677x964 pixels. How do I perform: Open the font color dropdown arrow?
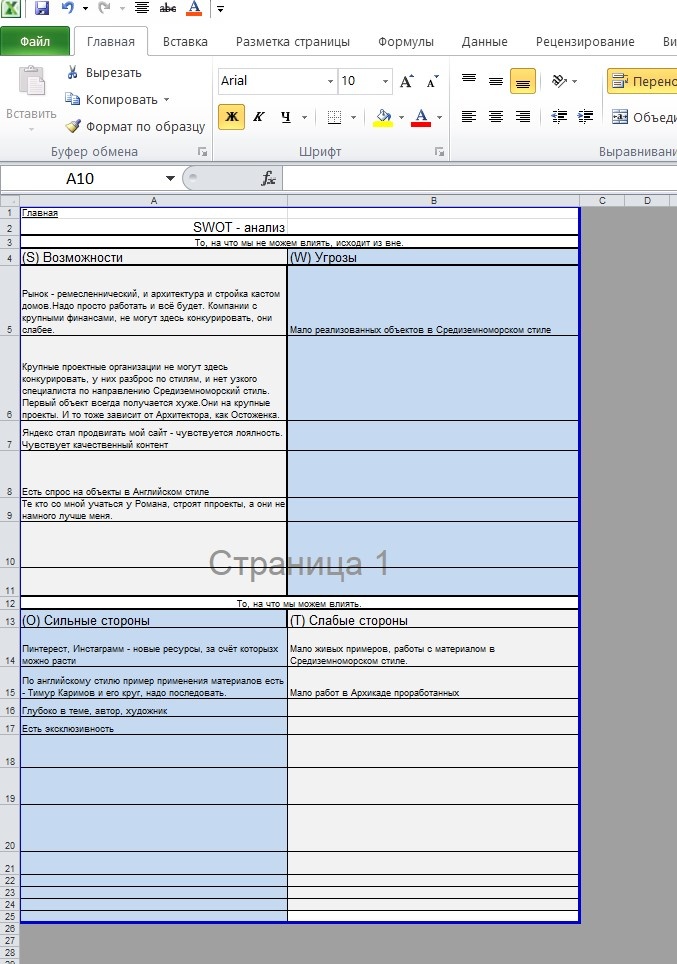(440, 117)
